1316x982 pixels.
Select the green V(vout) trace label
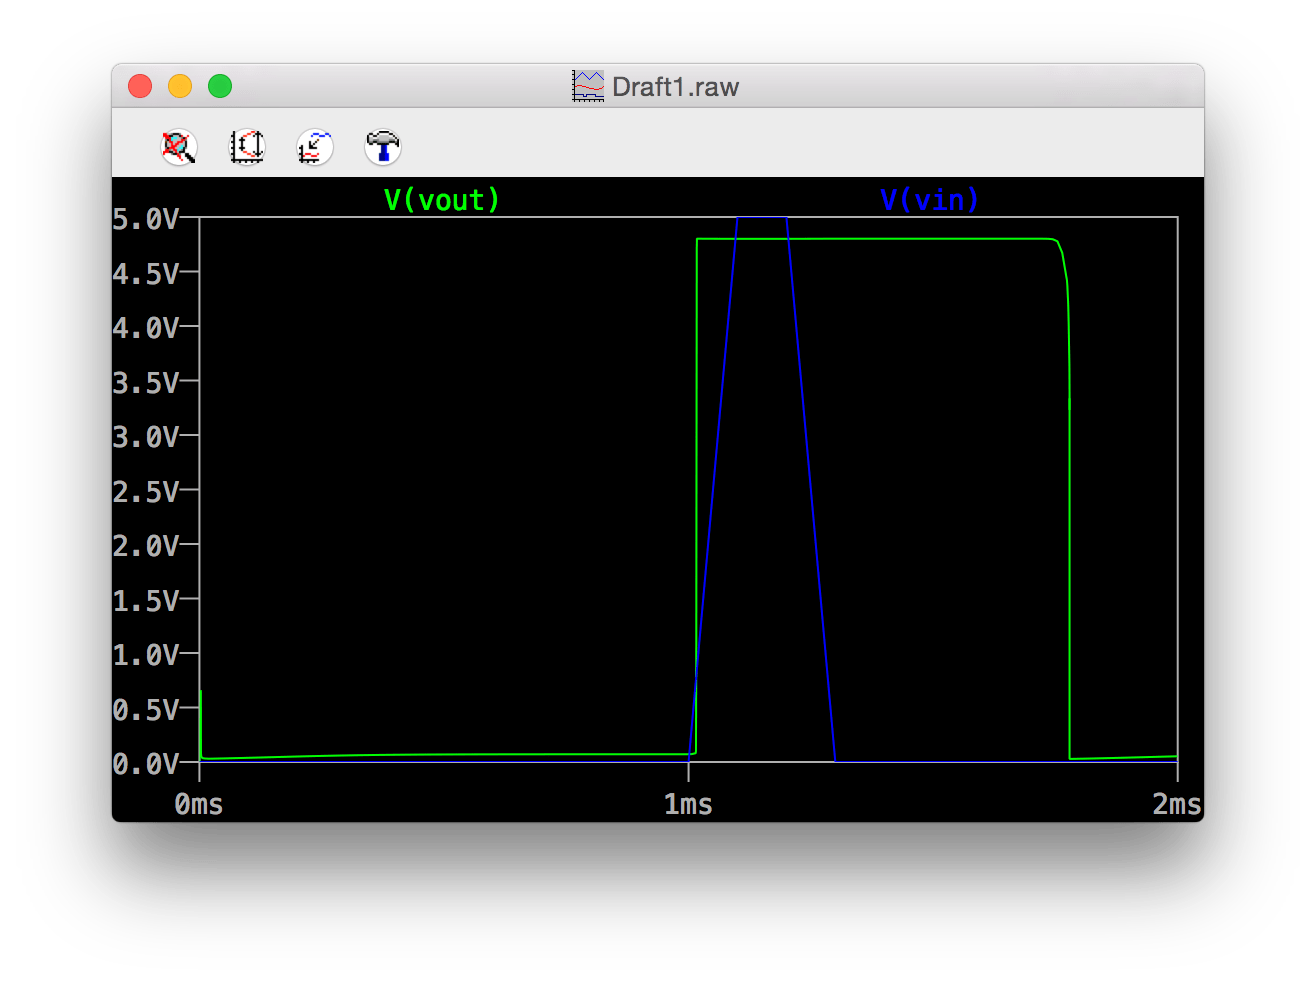click(x=441, y=199)
